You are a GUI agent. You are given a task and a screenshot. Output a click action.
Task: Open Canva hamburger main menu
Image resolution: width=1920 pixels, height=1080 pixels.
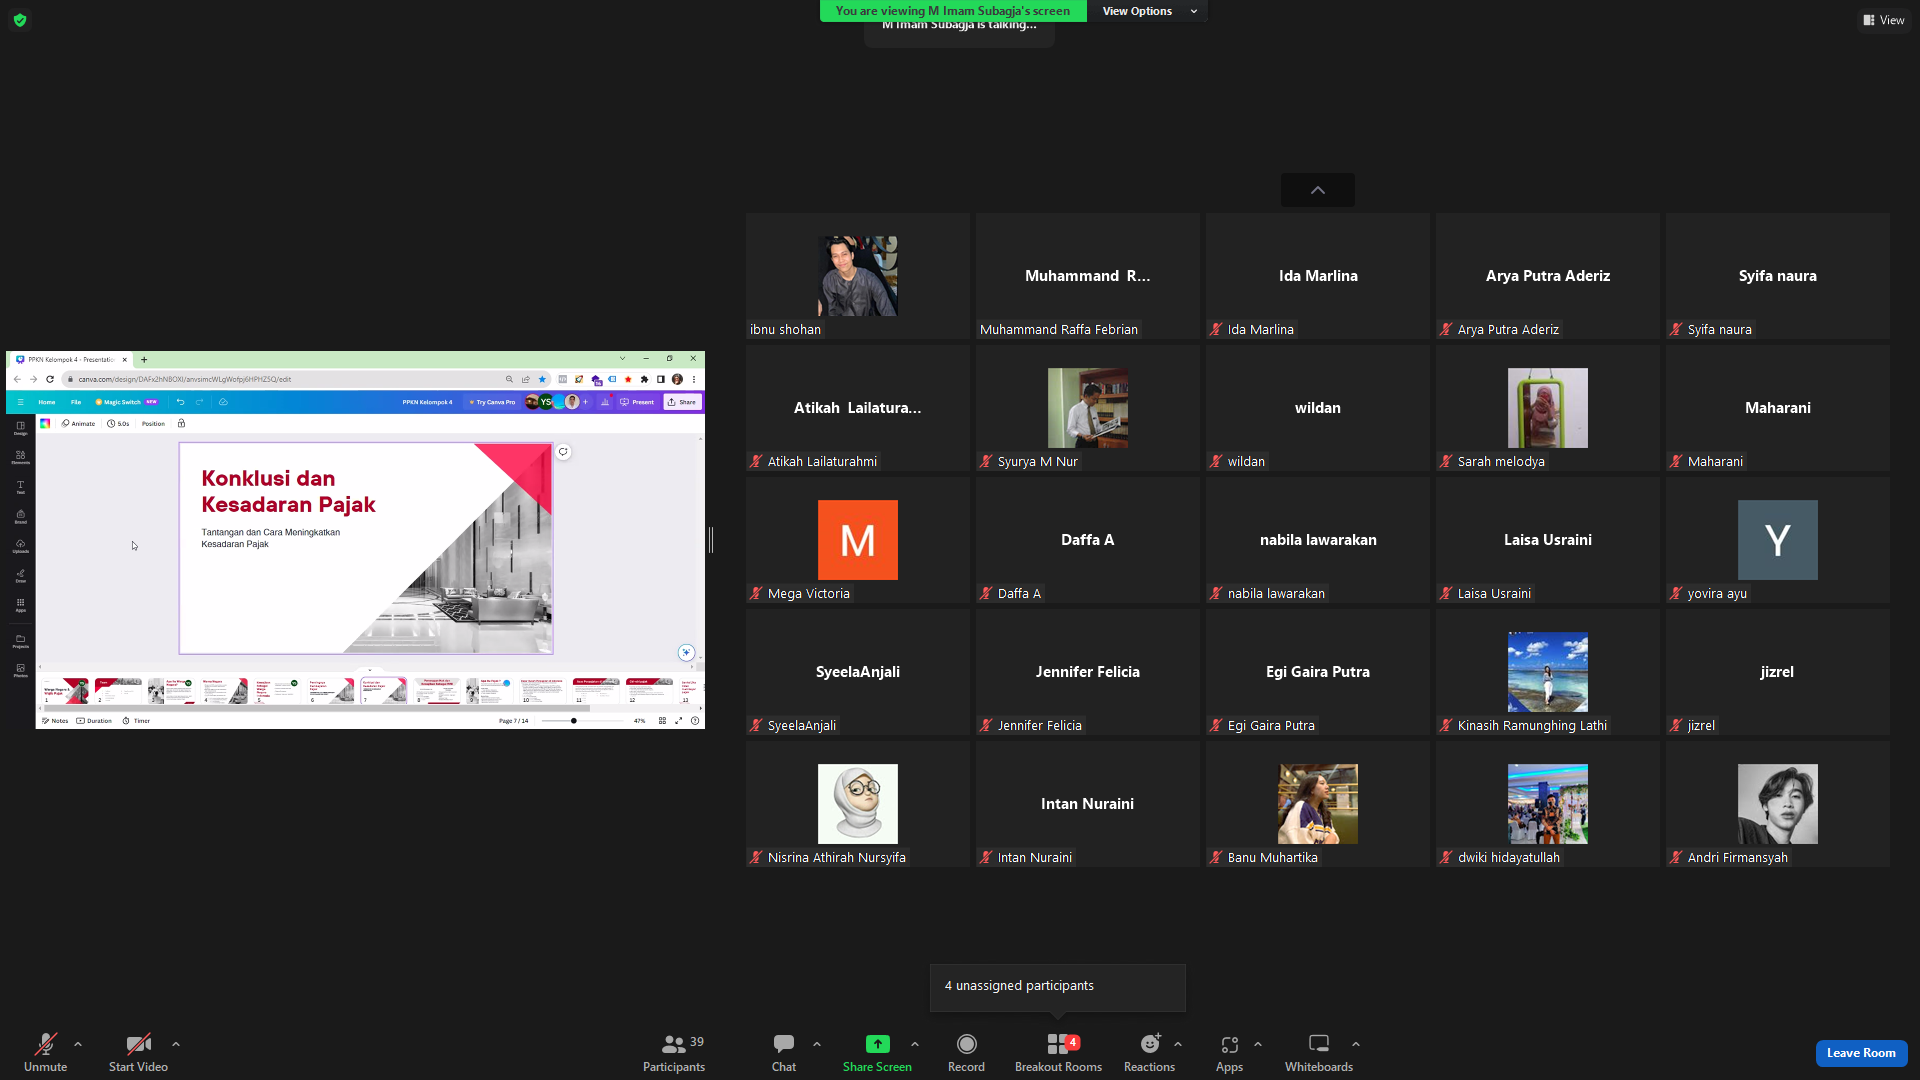point(20,402)
